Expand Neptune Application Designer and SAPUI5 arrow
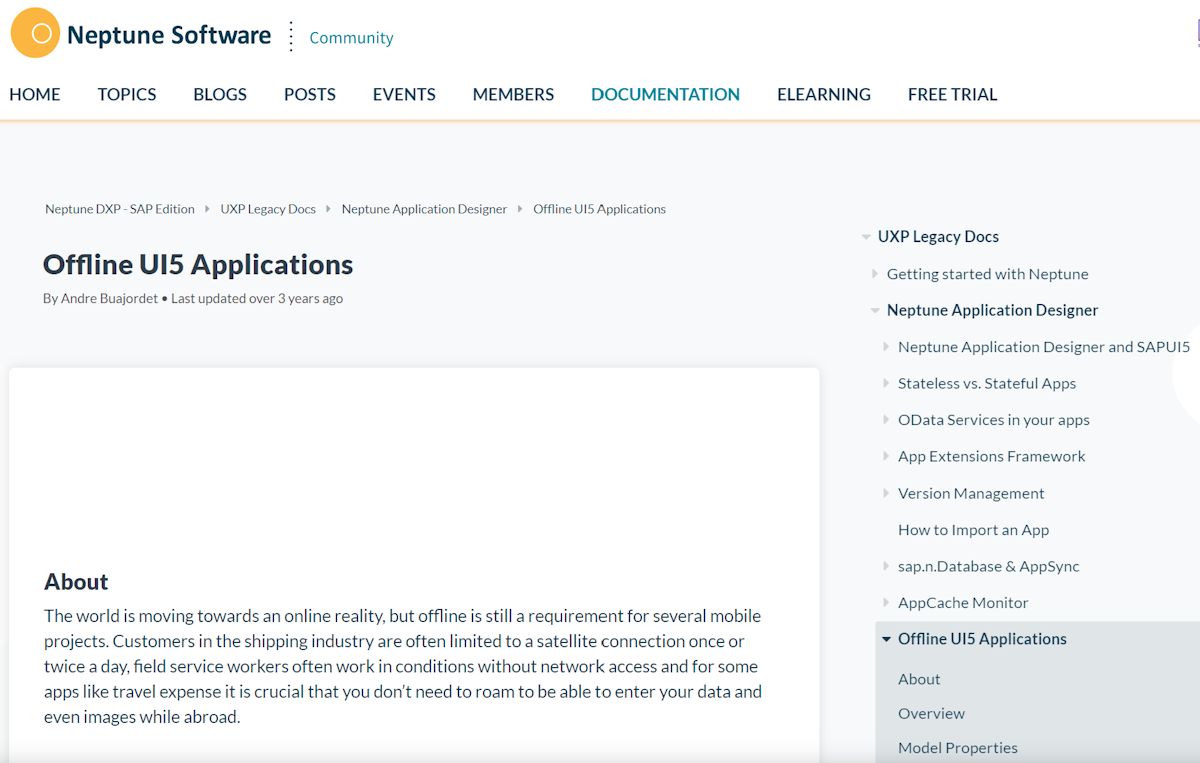The width and height of the screenshot is (1200, 763). coord(886,347)
